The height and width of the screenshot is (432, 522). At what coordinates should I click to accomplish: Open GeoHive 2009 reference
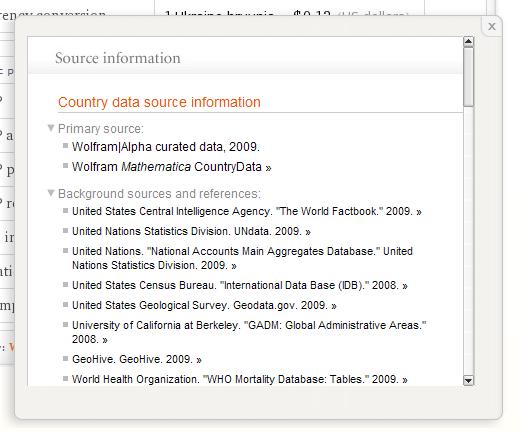click(137, 359)
